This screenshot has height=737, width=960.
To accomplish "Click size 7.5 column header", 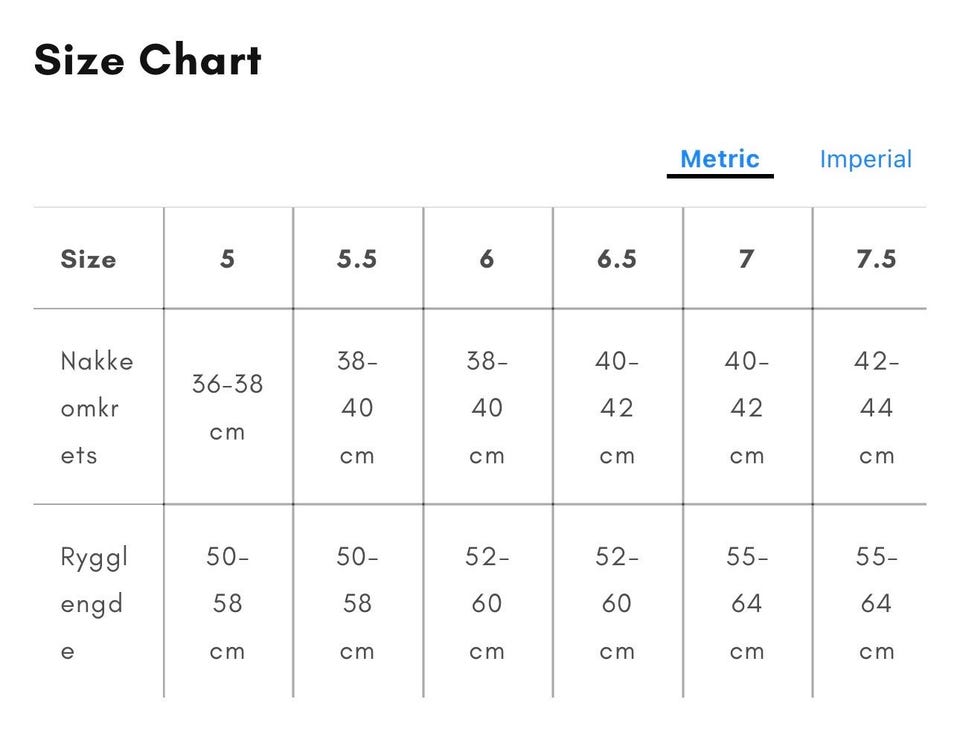I will (x=876, y=259).
